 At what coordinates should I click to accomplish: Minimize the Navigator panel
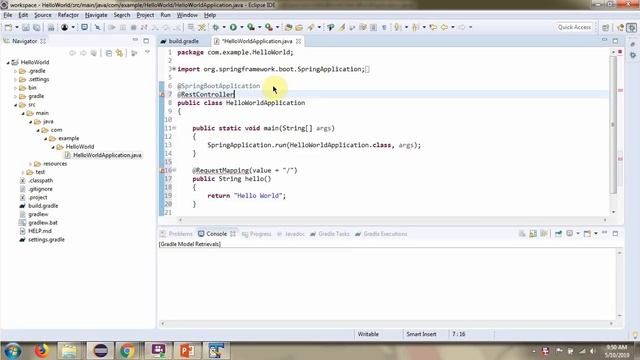click(x=135, y=40)
